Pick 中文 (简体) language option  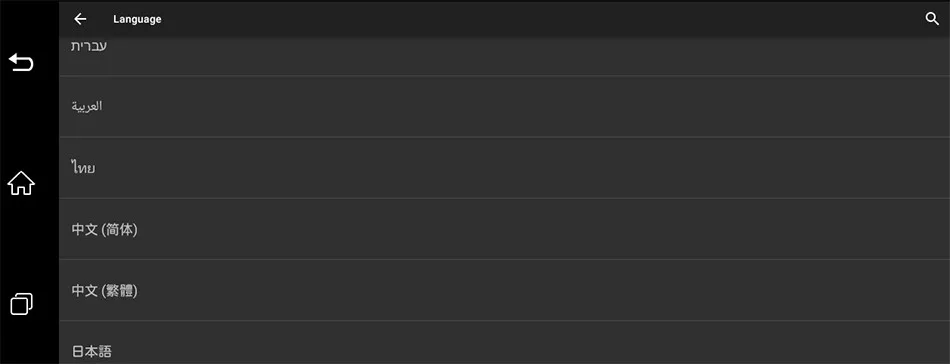(504, 229)
